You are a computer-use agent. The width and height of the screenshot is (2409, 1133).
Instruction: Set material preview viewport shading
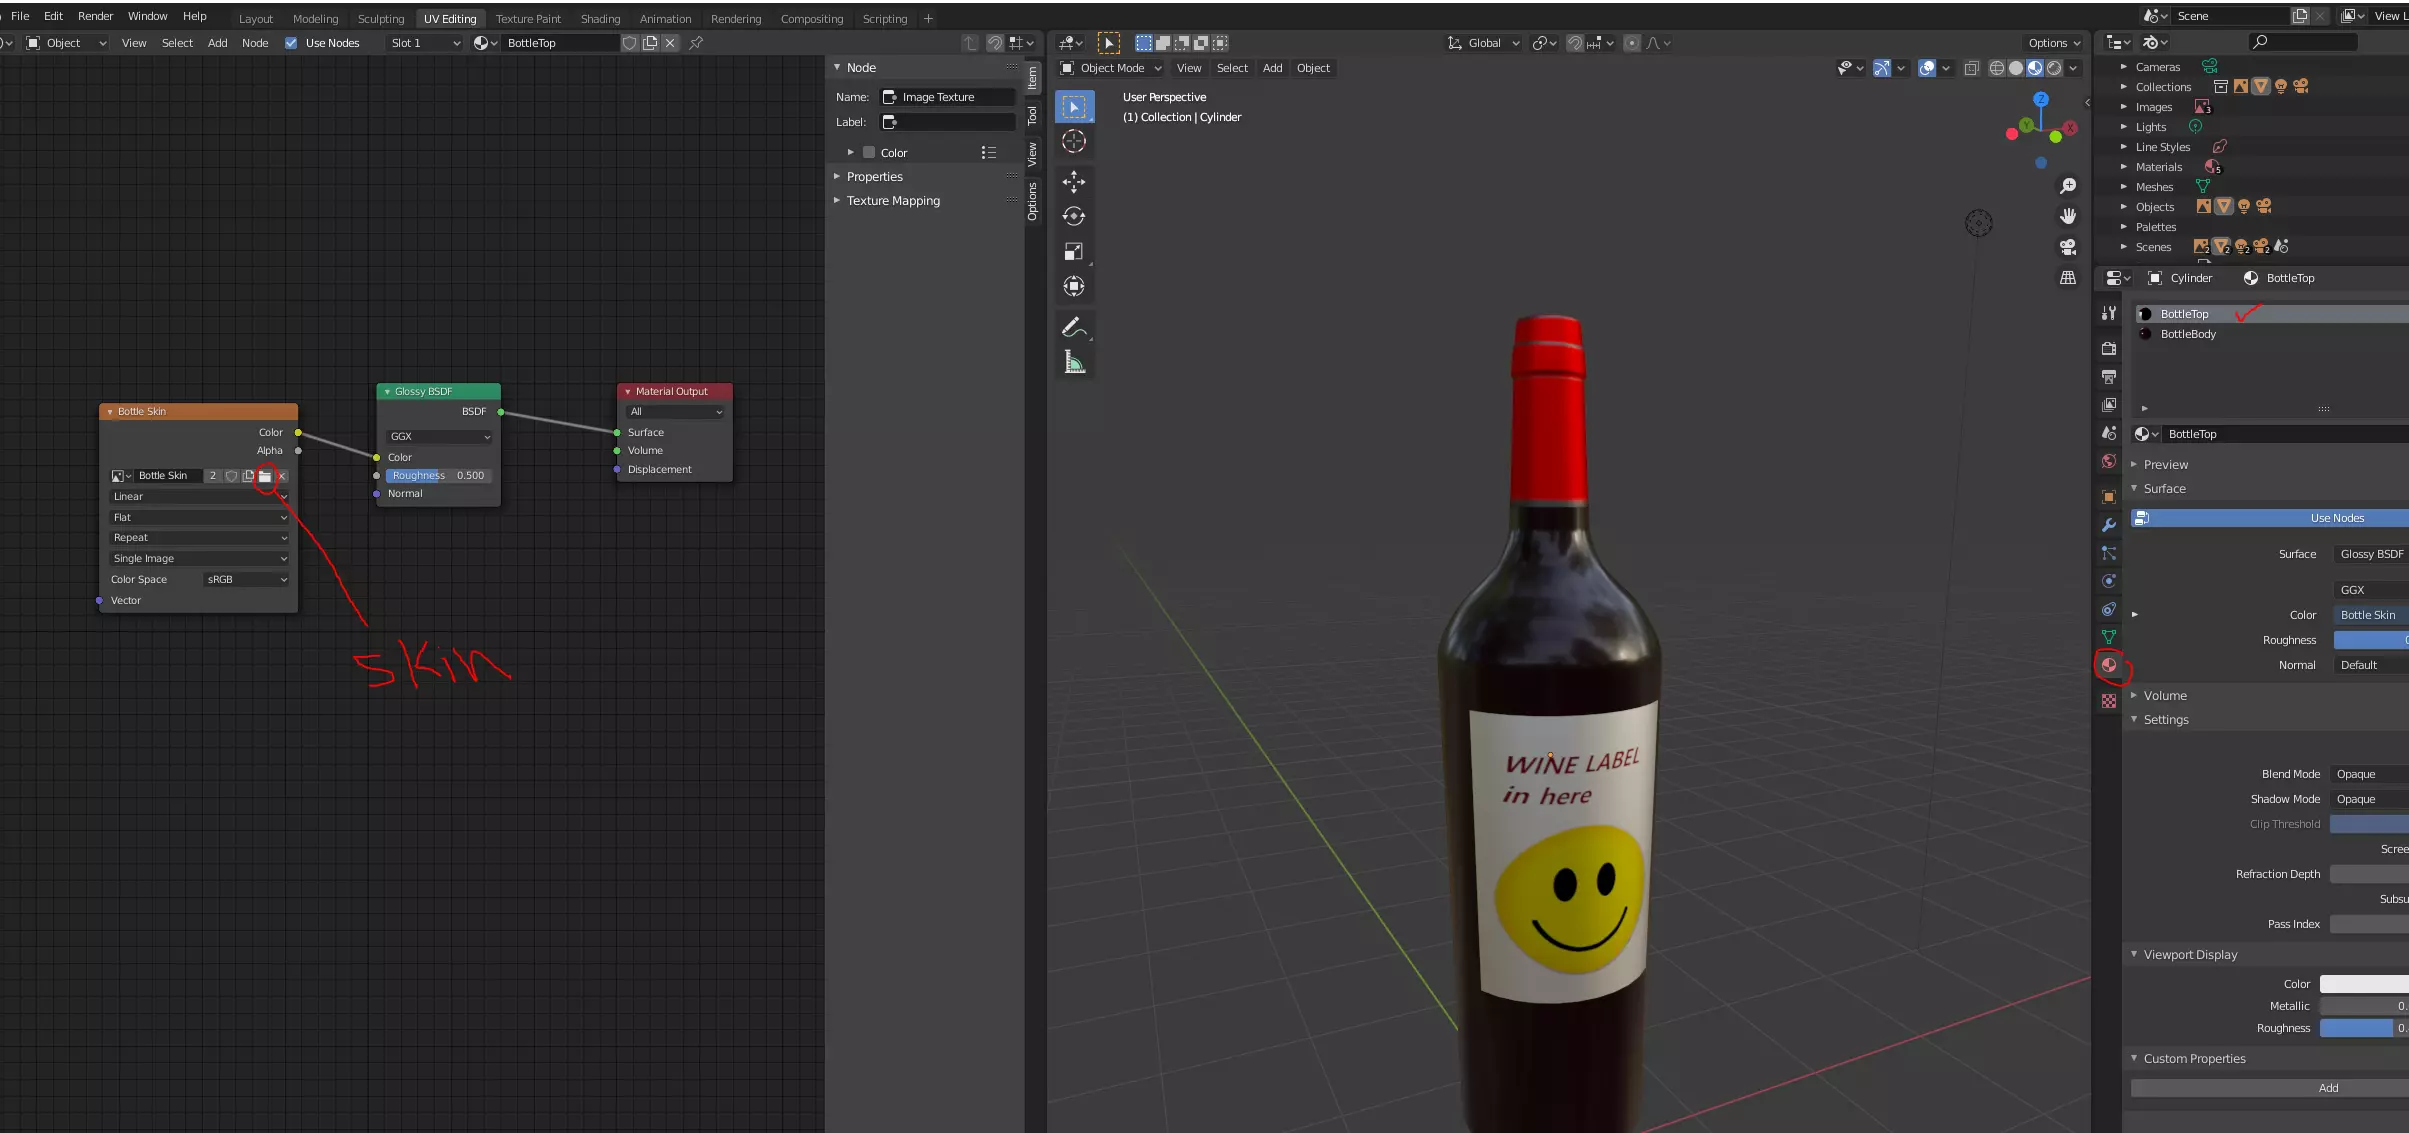(x=2035, y=68)
